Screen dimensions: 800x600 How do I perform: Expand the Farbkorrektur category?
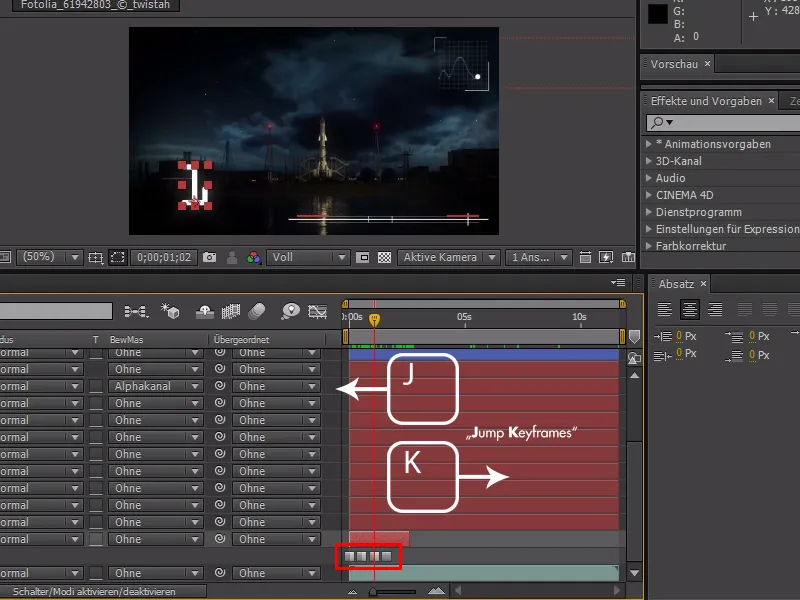(648, 245)
